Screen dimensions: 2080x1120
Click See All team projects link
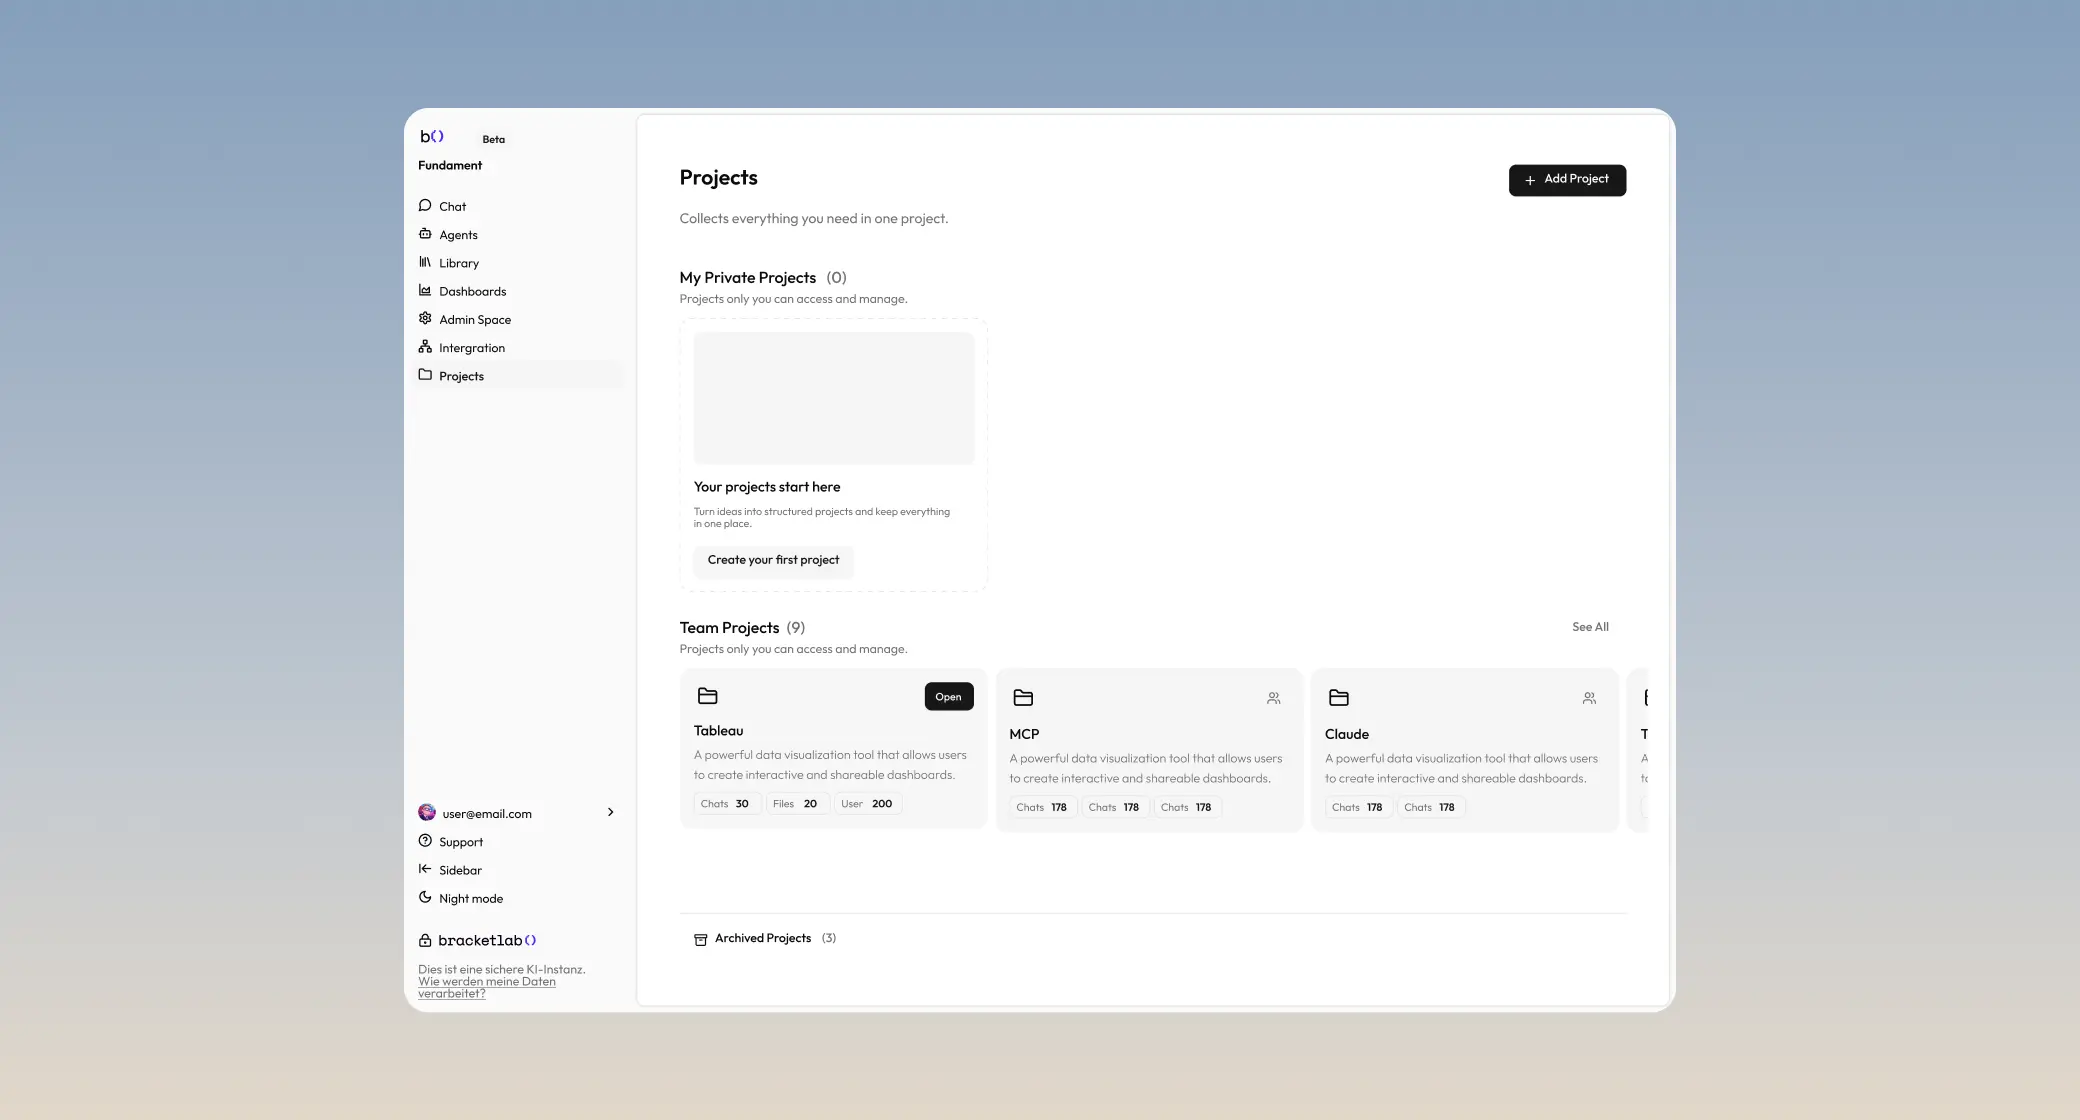[x=1590, y=627]
